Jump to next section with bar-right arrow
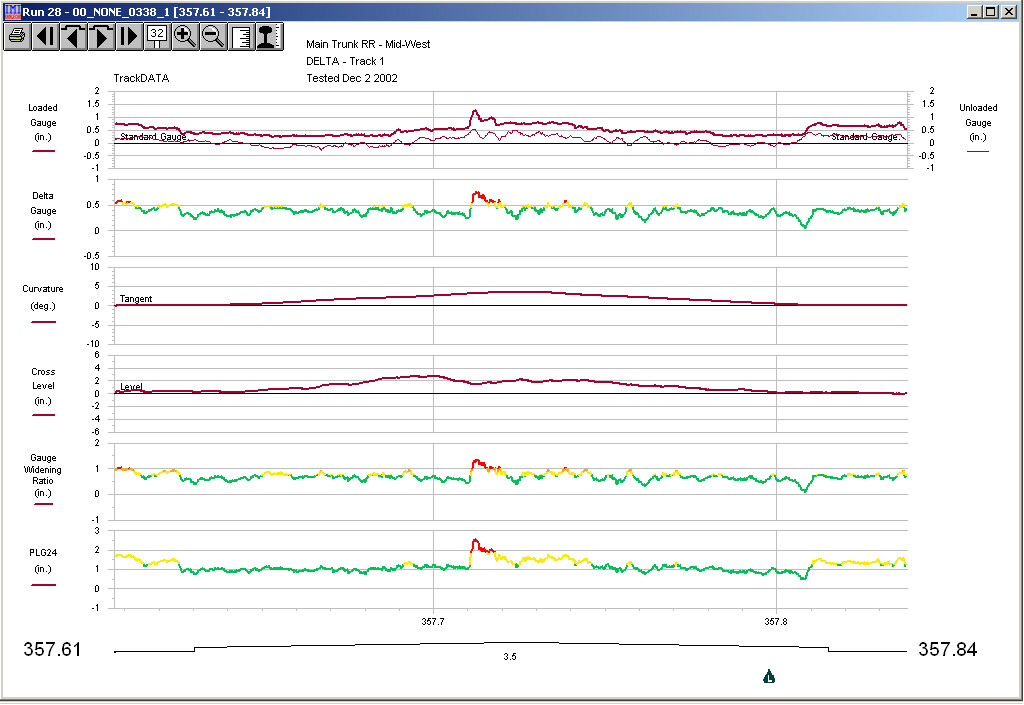Image resolution: width=1024 pixels, height=705 pixels. pyautogui.click(x=129, y=37)
